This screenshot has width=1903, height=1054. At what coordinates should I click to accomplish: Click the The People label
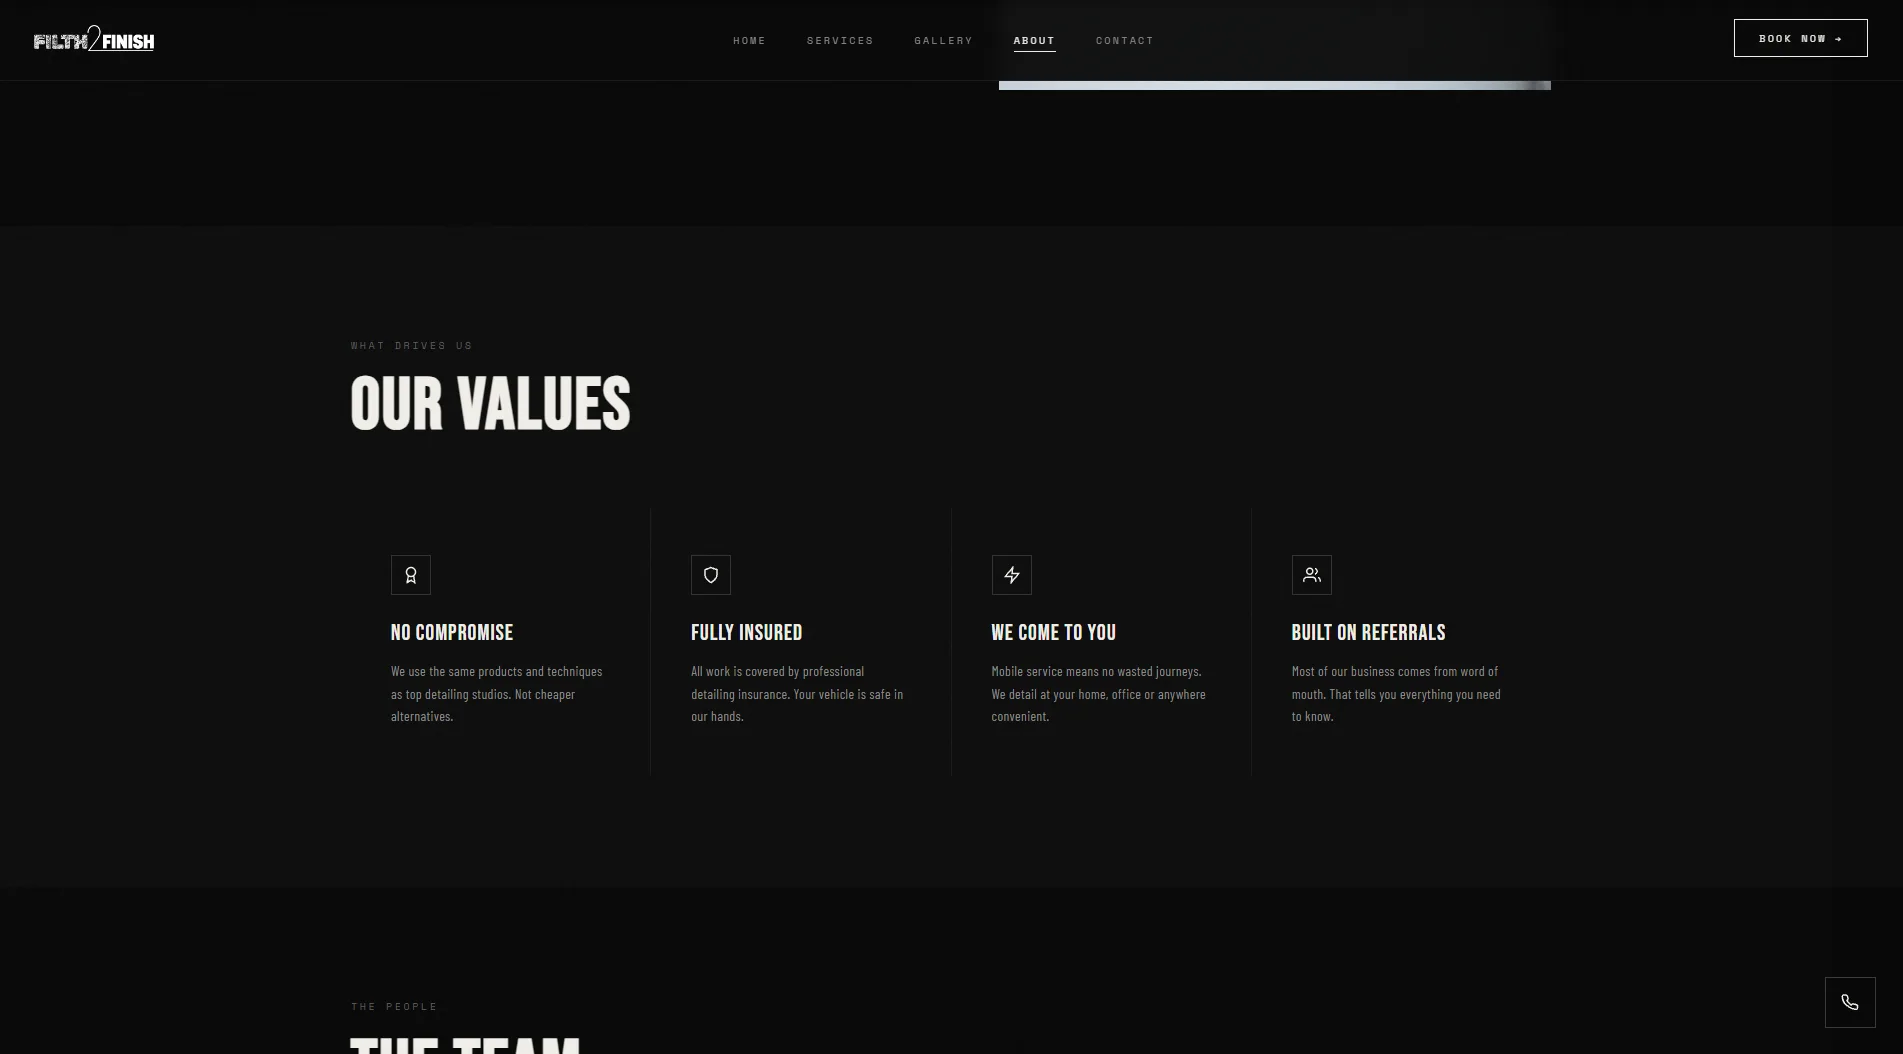tap(394, 1007)
